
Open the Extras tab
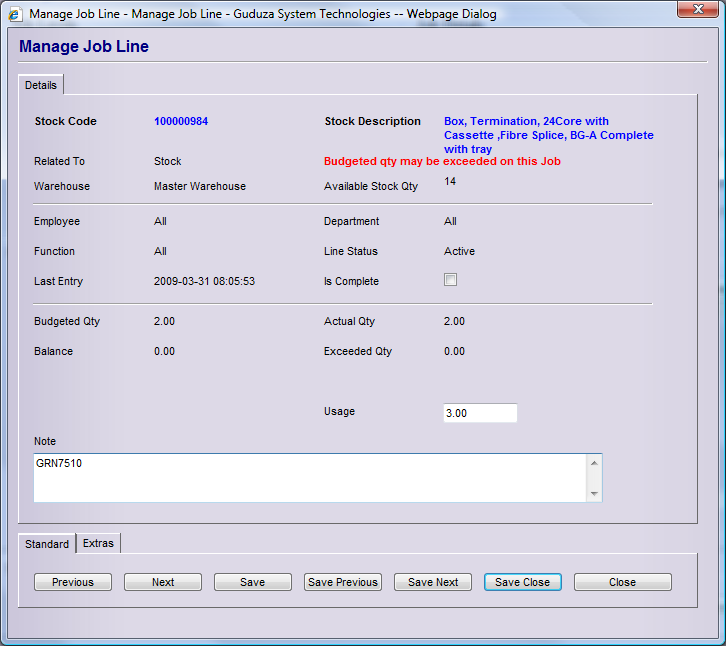point(98,543)
